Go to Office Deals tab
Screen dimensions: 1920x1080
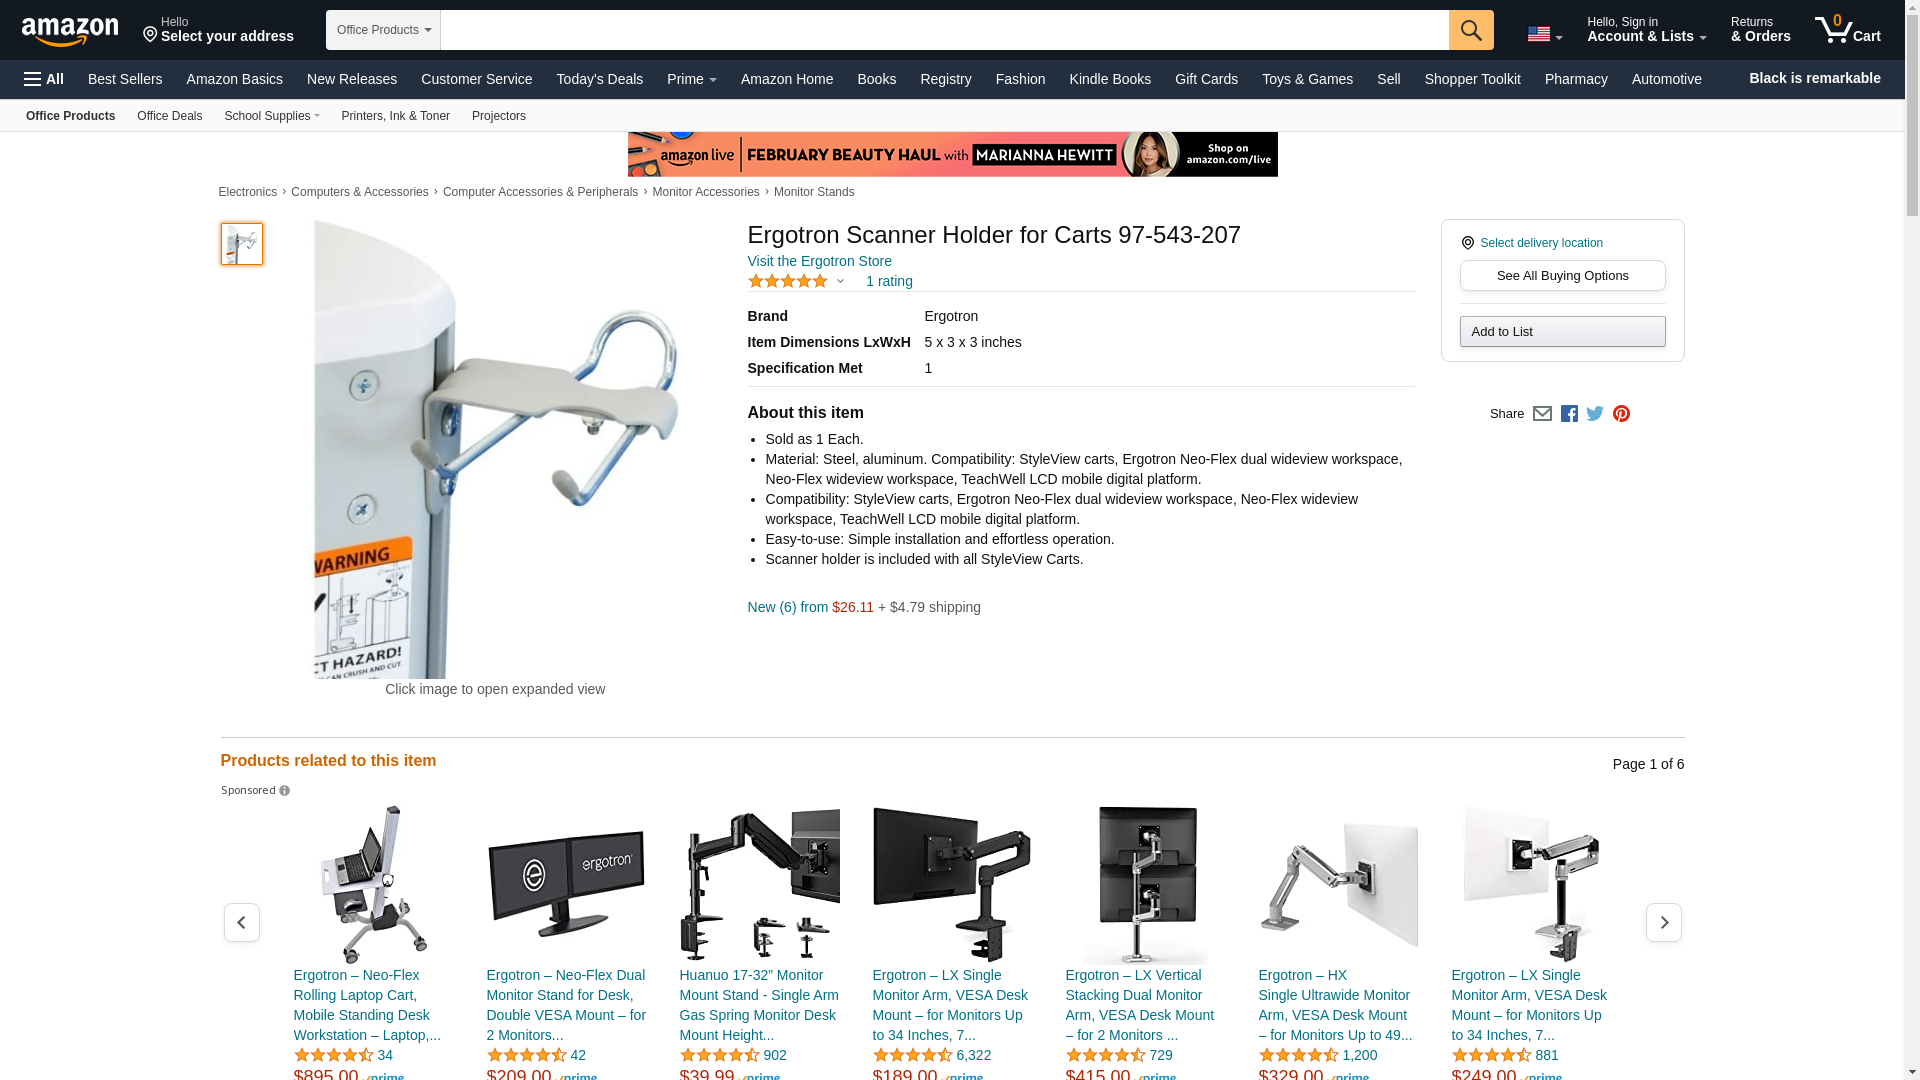click(x=169, y=116)
